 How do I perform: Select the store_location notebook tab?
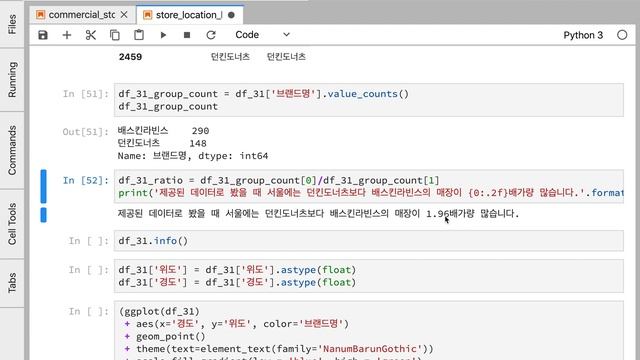pyautogui.click(x=189, y=15)
